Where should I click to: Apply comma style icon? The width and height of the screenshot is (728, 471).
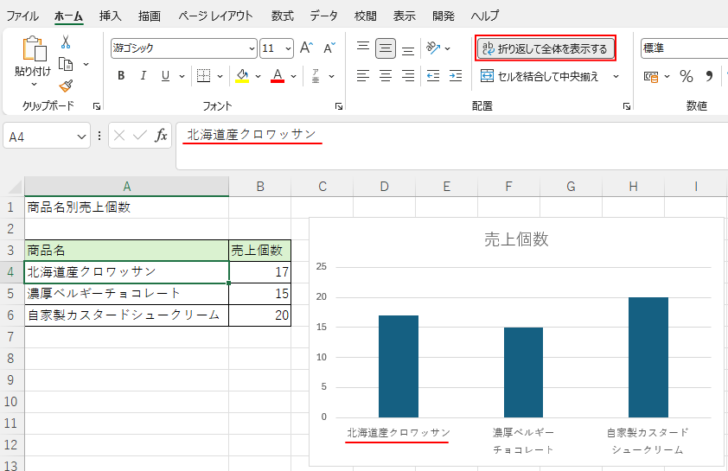tap(709, 76)
